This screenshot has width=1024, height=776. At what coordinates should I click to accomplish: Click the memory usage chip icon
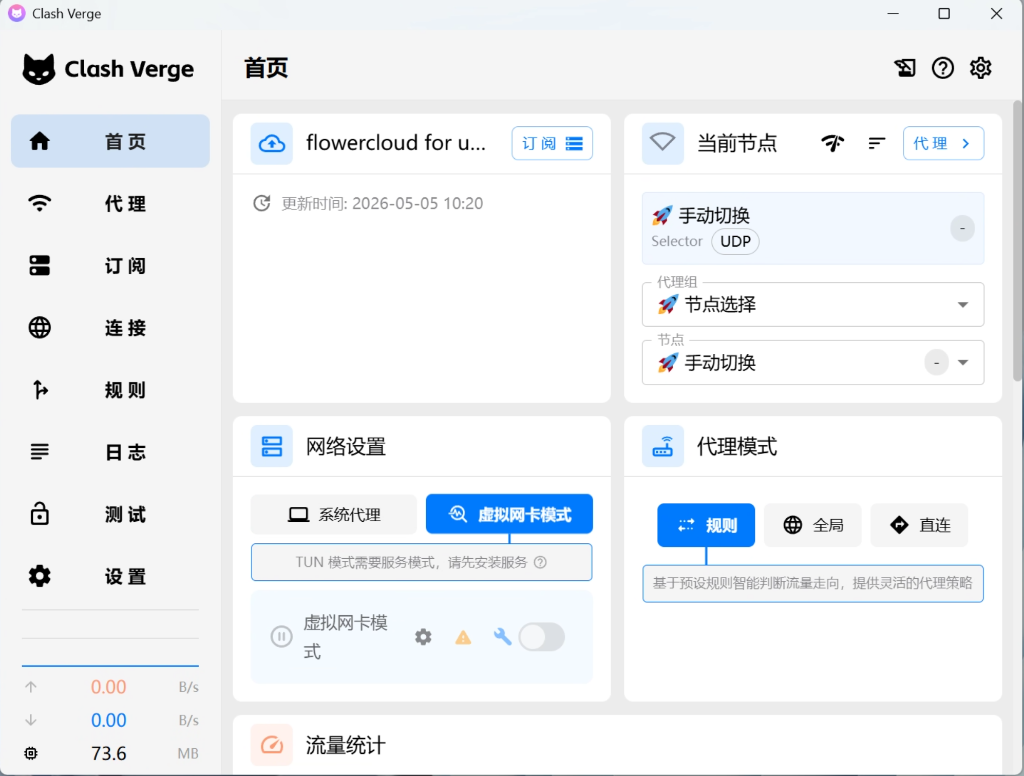click(31, 753)
